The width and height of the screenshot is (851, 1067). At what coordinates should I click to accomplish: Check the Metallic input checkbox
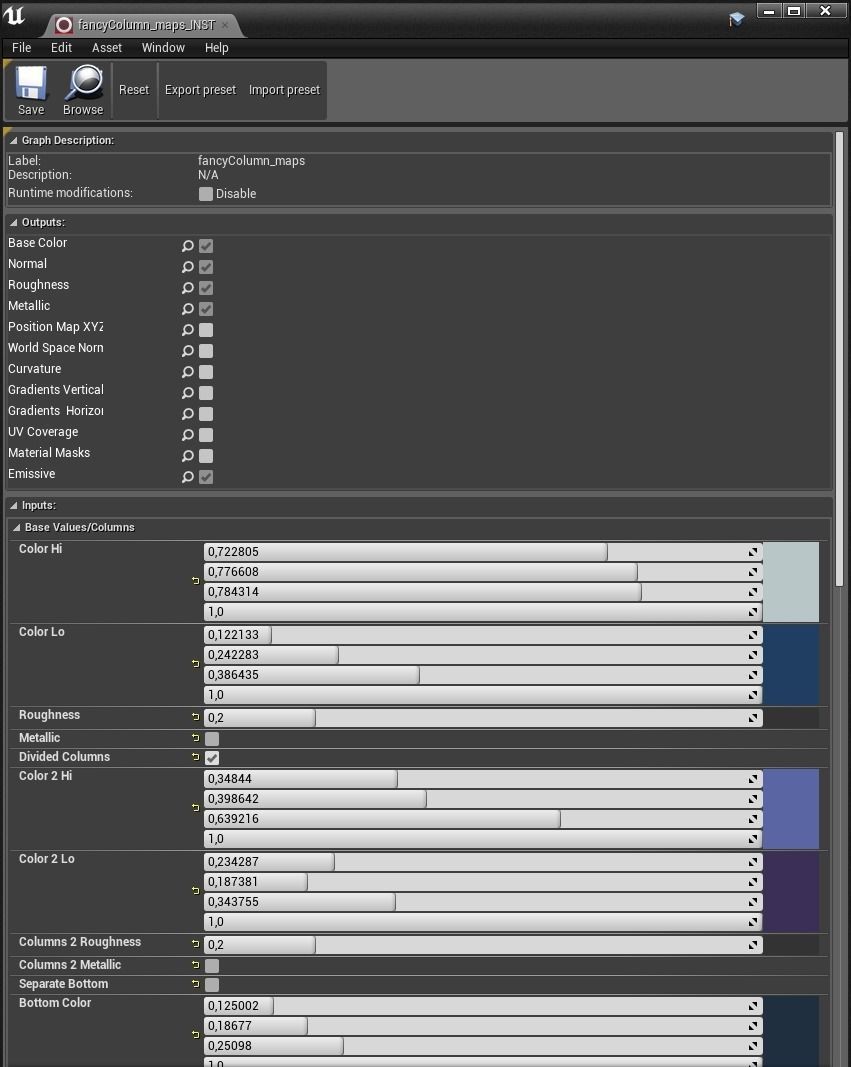pos(212,738)
